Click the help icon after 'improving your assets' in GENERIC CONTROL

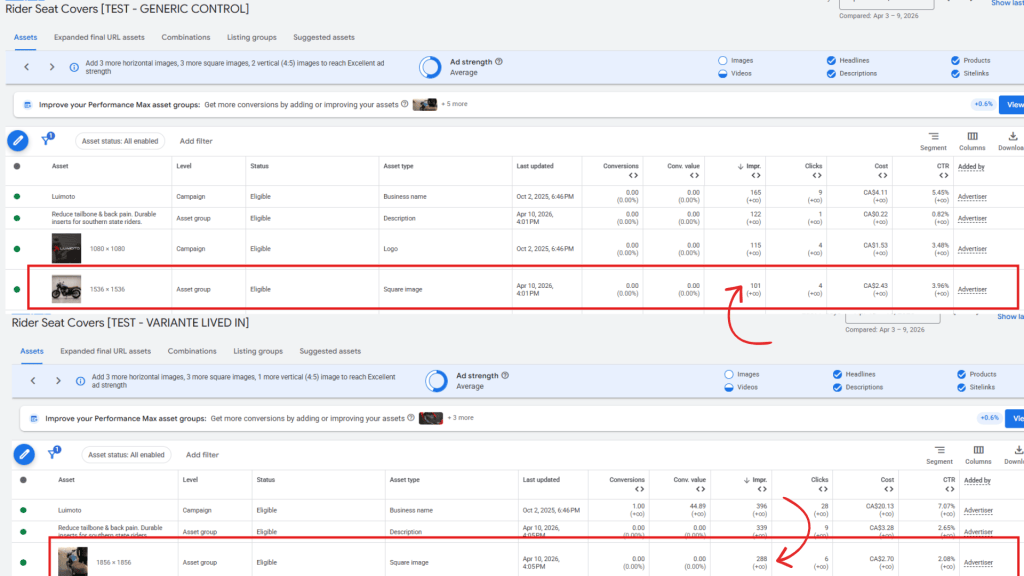(404, 104)
